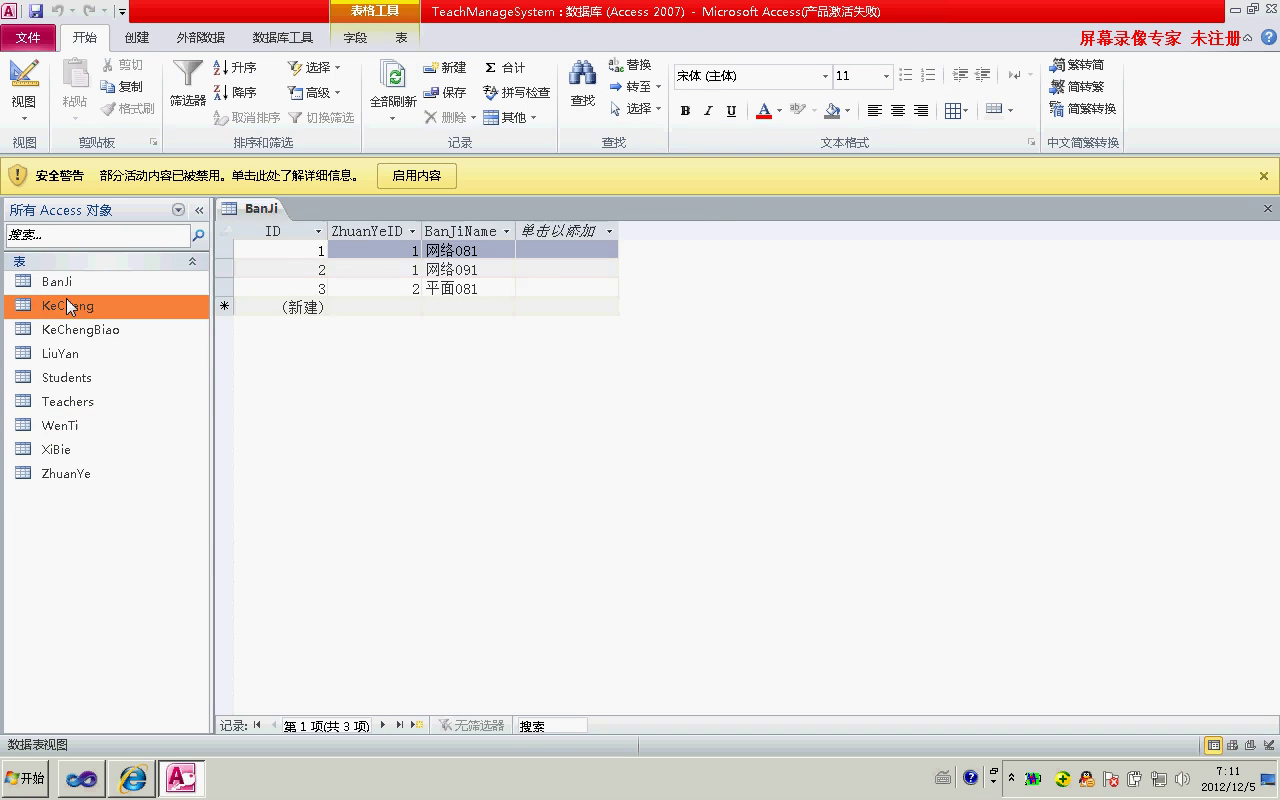Center align text
The width and height of the screenshot is (1280, 800).
click(x=898, y=111)
